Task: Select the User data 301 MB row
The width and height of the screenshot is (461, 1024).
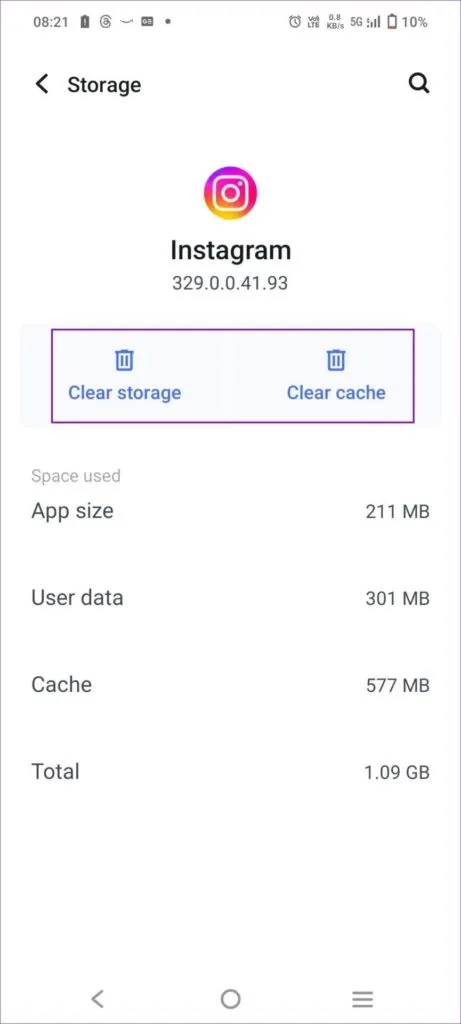Action: (x=230, y=598)
